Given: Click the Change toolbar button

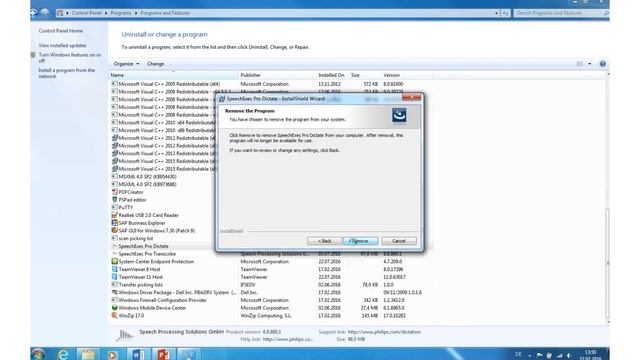Looking at the screenshot, I should coord(155,64).
